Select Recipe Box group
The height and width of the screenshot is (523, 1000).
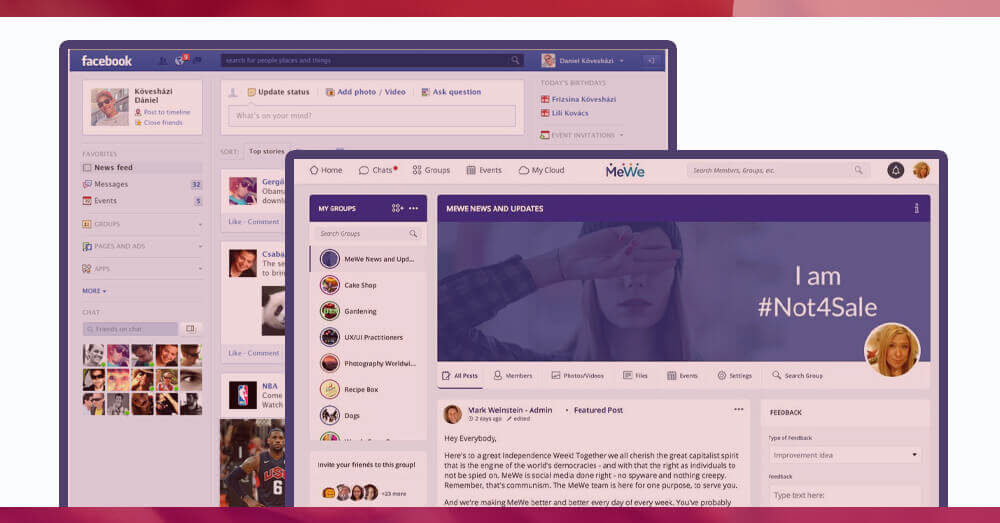point(368,389)
